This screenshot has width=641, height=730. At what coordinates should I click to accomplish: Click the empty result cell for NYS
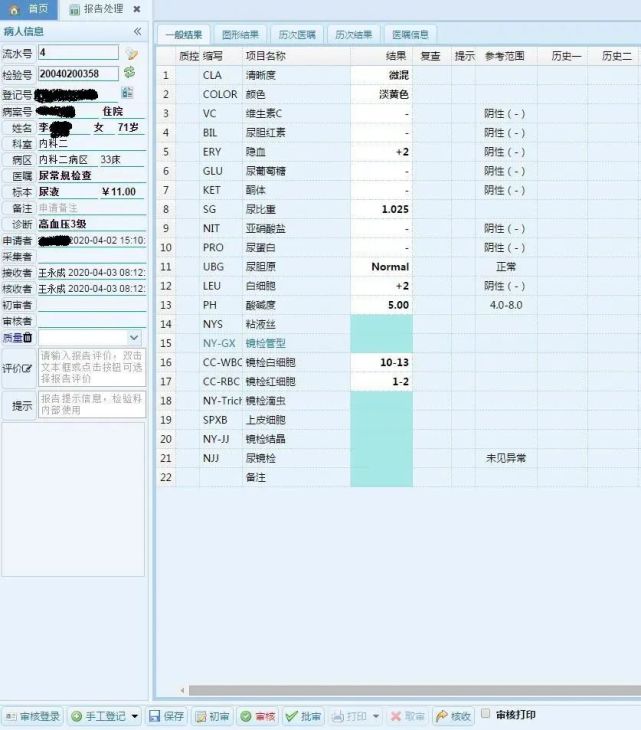(381, 324)
